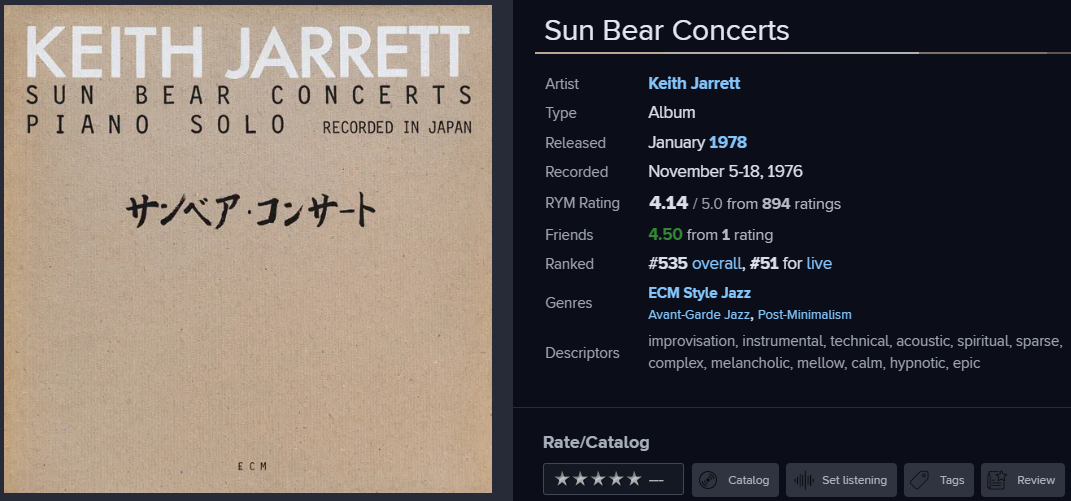Screen dimensions: 1071x501
Task: Click the Catalog vinyl disc icon
Action: point(708,480)
